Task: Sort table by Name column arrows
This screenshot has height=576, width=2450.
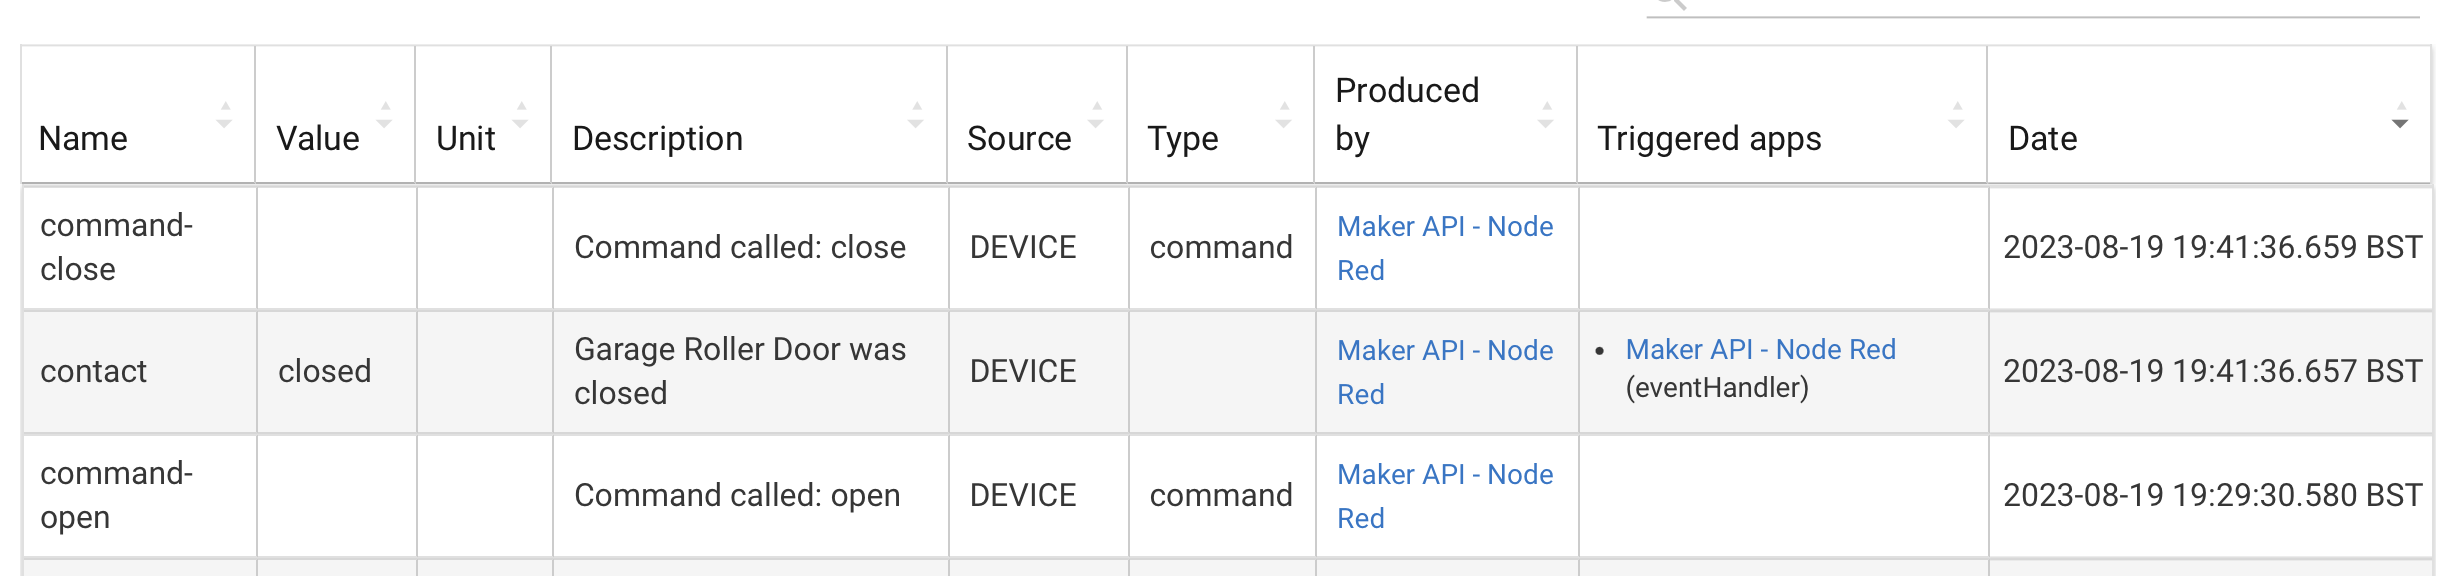Action: coord(224,115)
